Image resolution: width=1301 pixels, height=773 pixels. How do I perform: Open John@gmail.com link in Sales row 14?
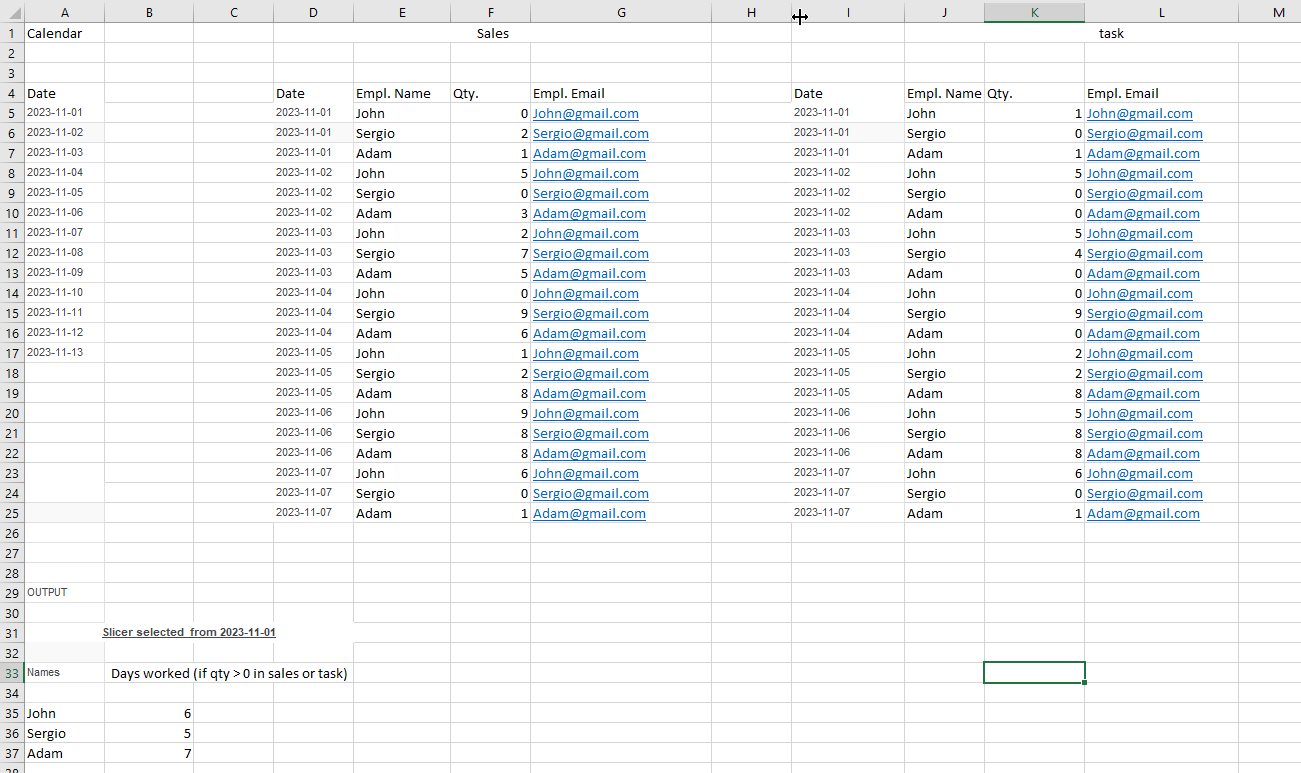pyautogui.click(x=586, y=293)
